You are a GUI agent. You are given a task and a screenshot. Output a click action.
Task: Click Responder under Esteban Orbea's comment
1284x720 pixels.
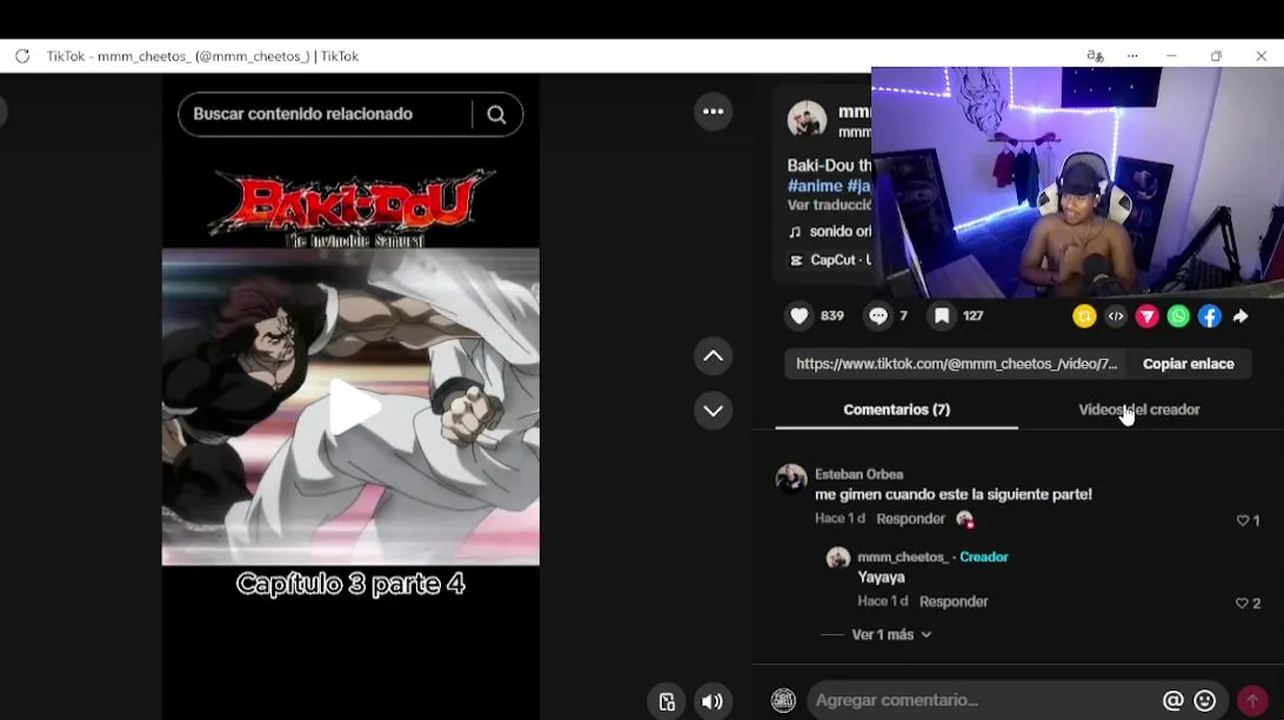point(910,518)
